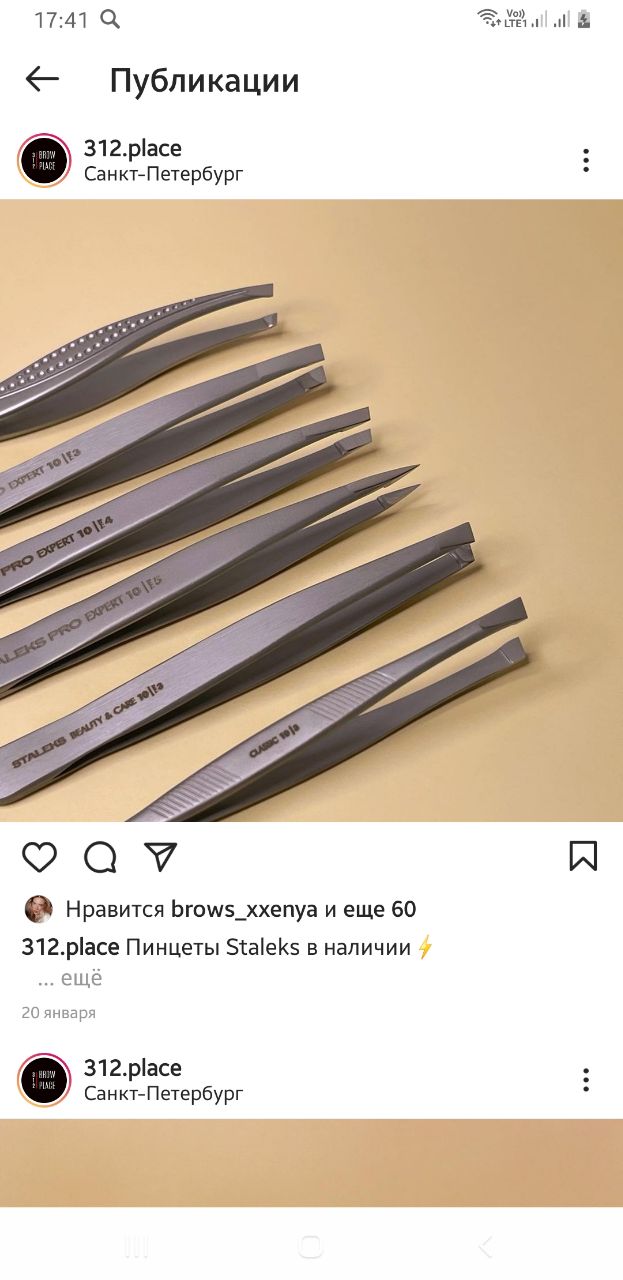Tap the back arrow next to Публикации
The height and width of the screenshot is (1280, 623).
pyautogui.click(x=42, y=80)
